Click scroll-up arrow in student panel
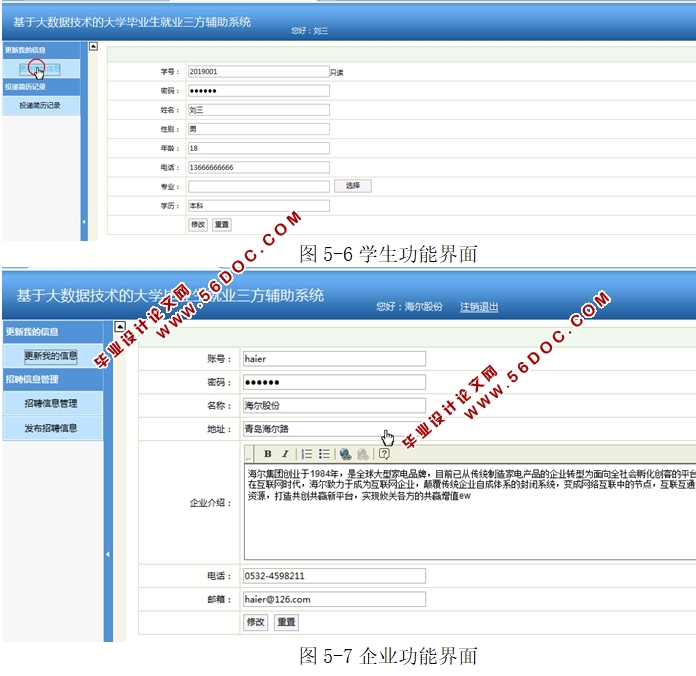 click(x=93, y=46)
